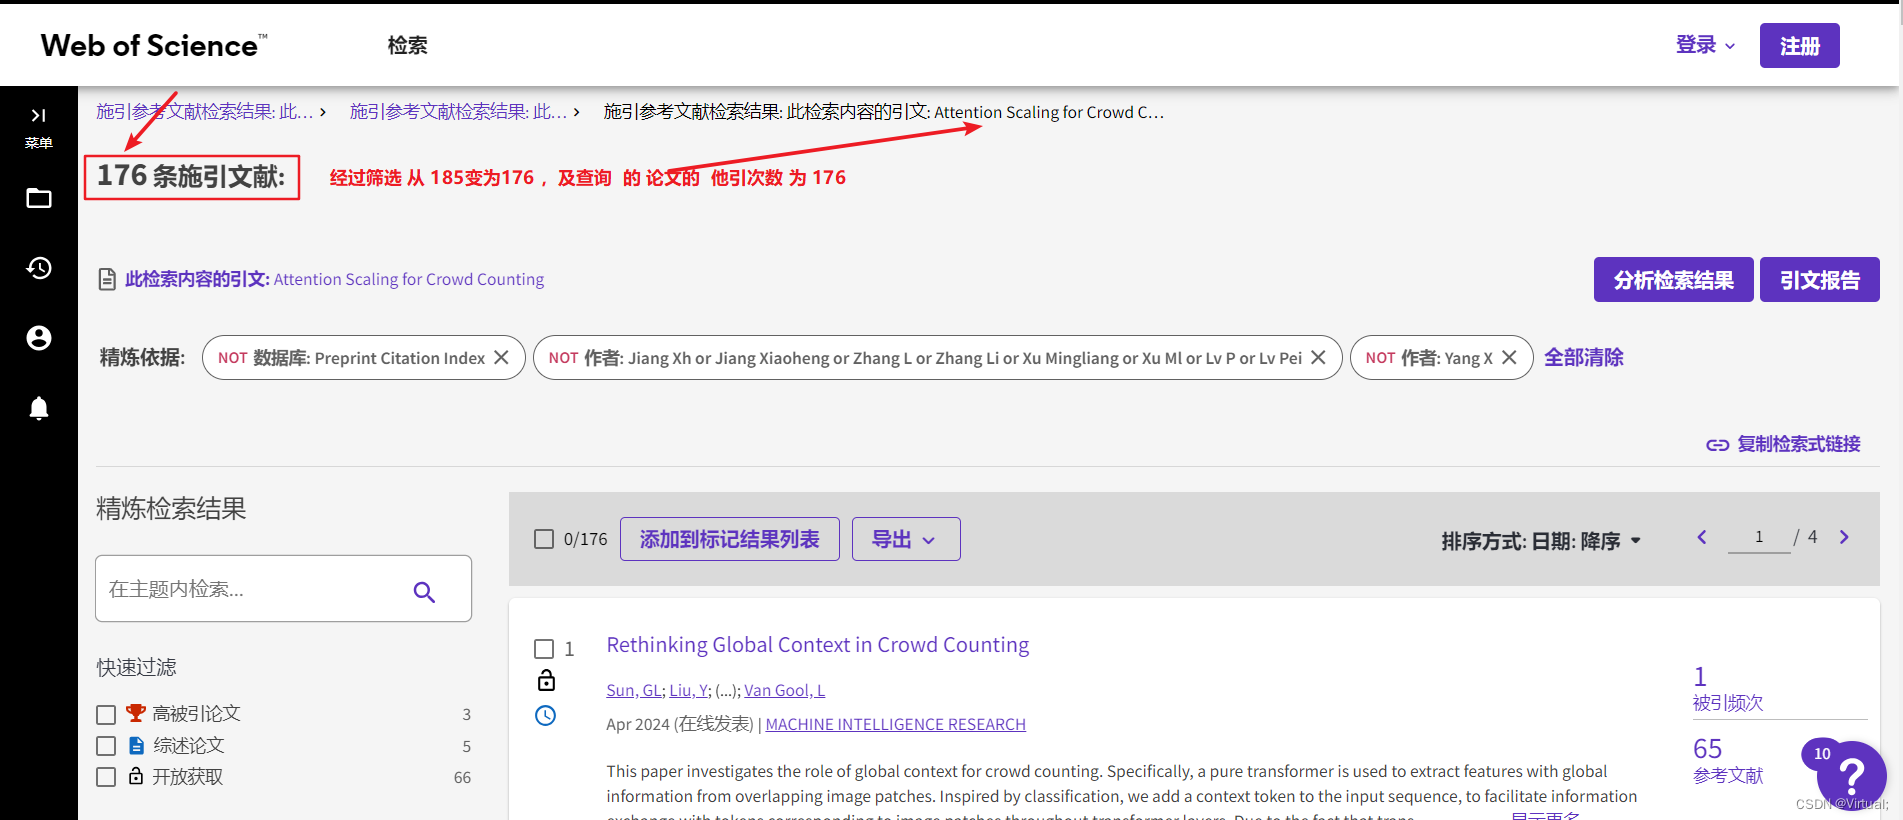Click 全部清除 to clear filters
1903x820 pixels.
click(x=1584, y=357)
